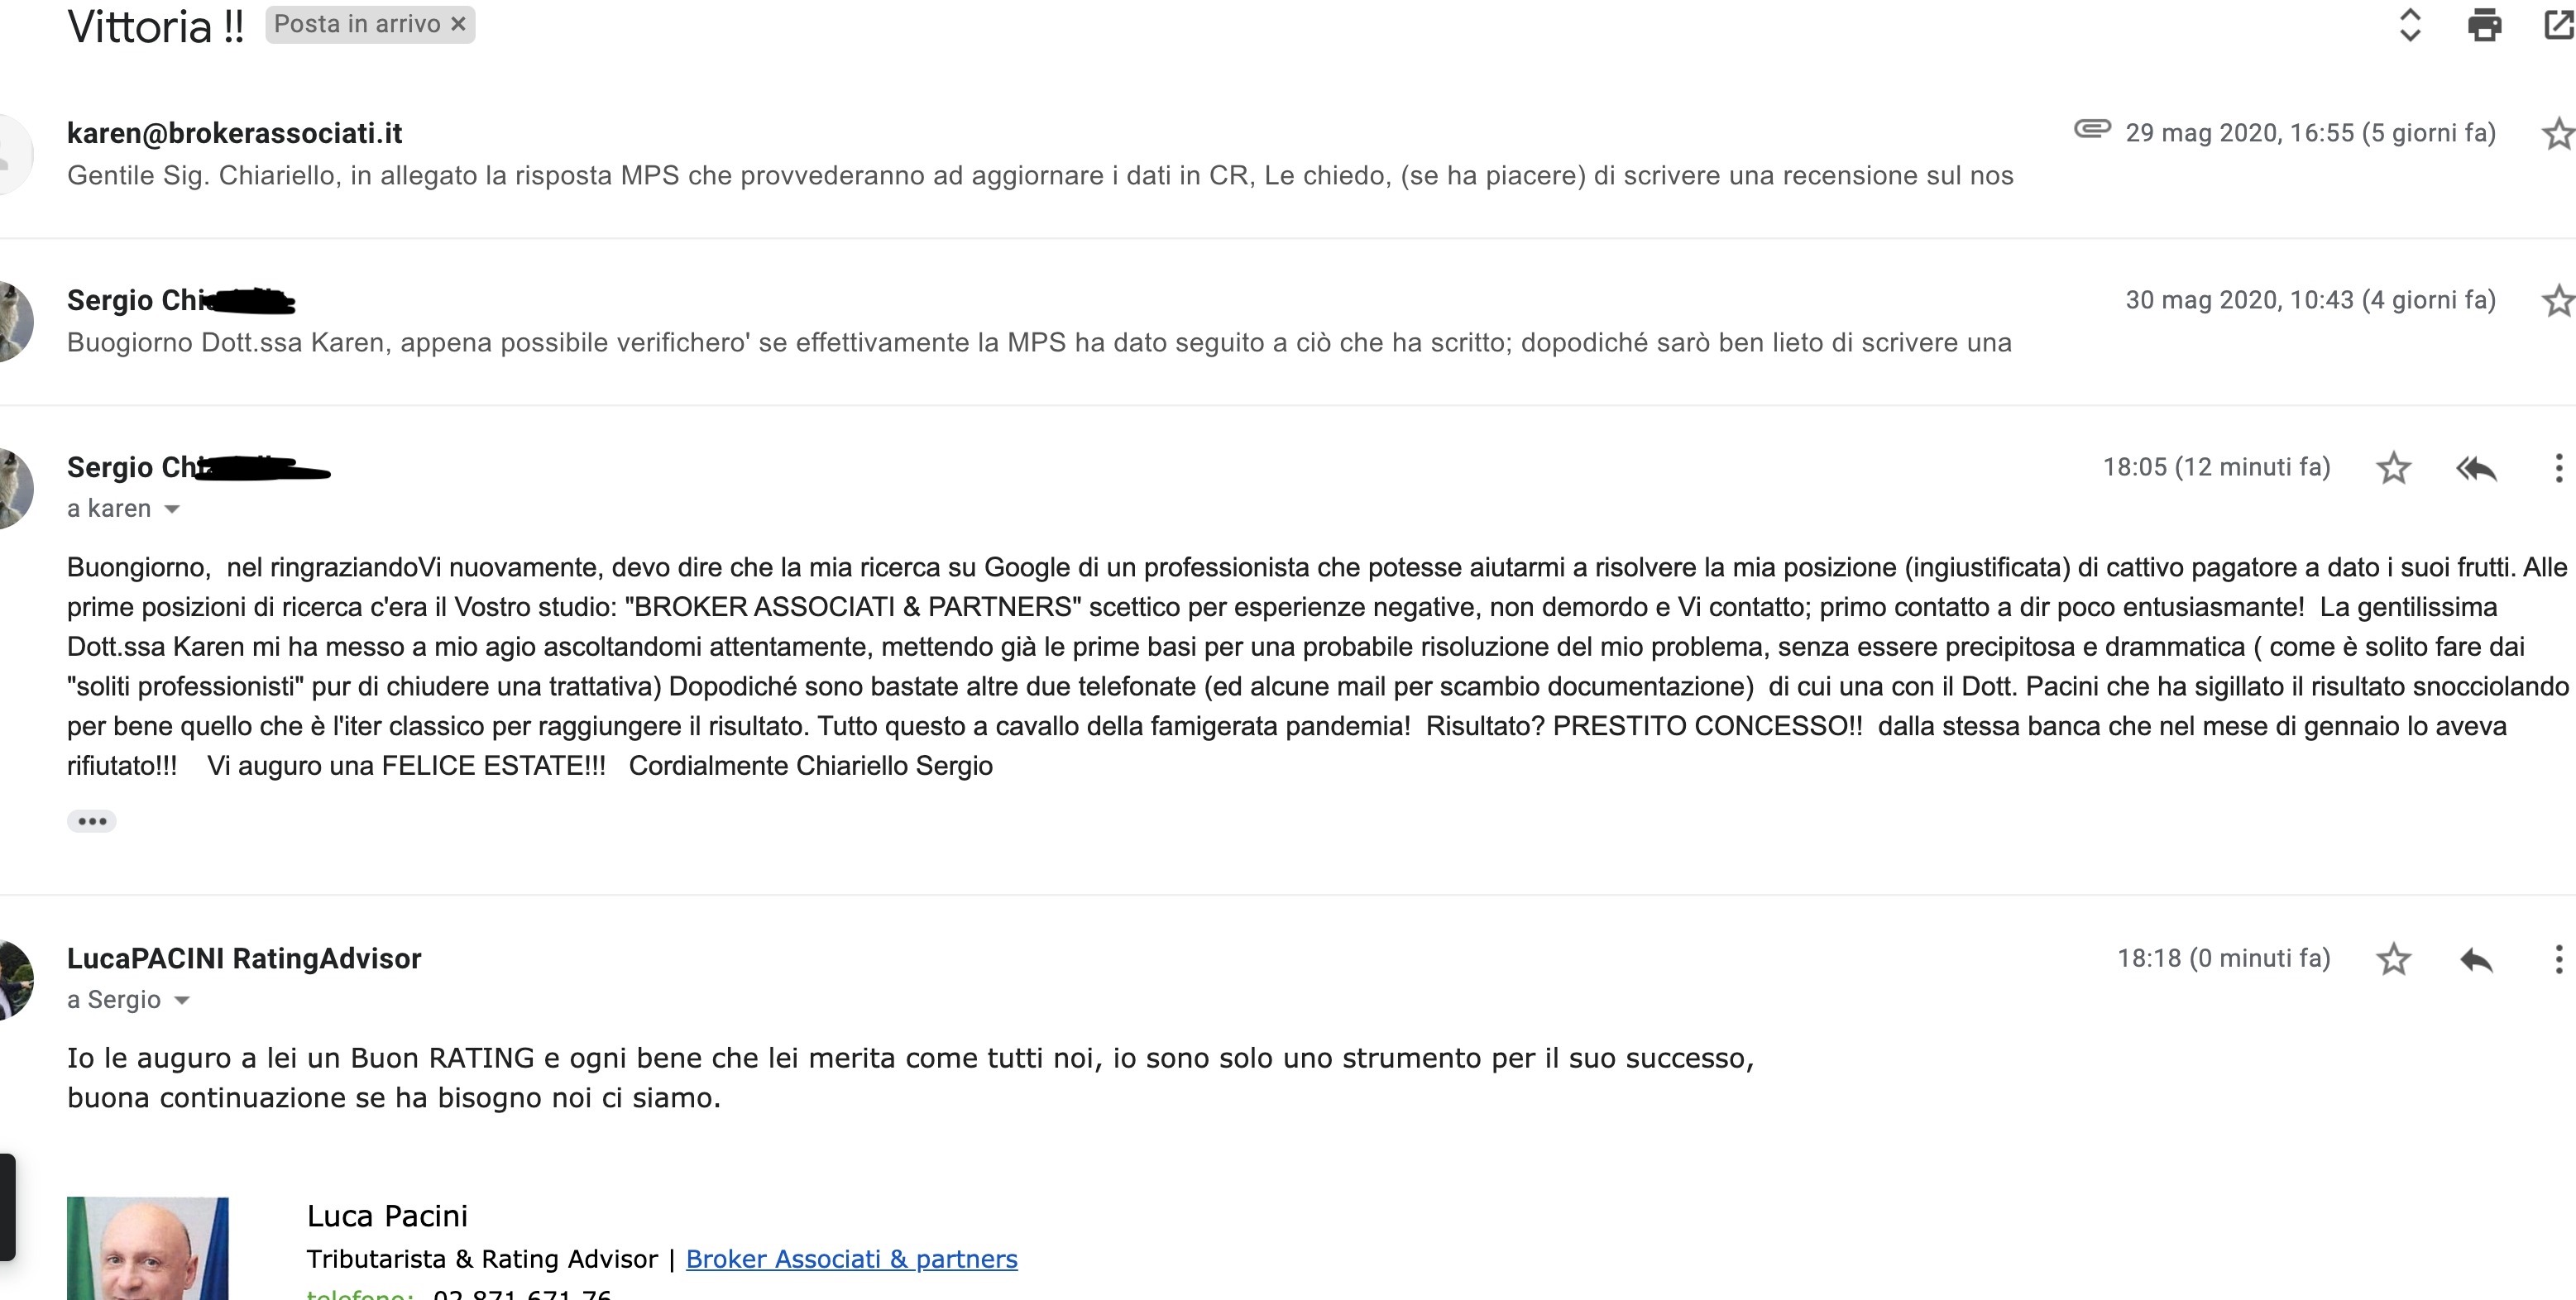Image resolution: width=2576 pixels, height=1300 pixels.
Task: Open the Broker Associati & partners link
Action: [851, 1259]
